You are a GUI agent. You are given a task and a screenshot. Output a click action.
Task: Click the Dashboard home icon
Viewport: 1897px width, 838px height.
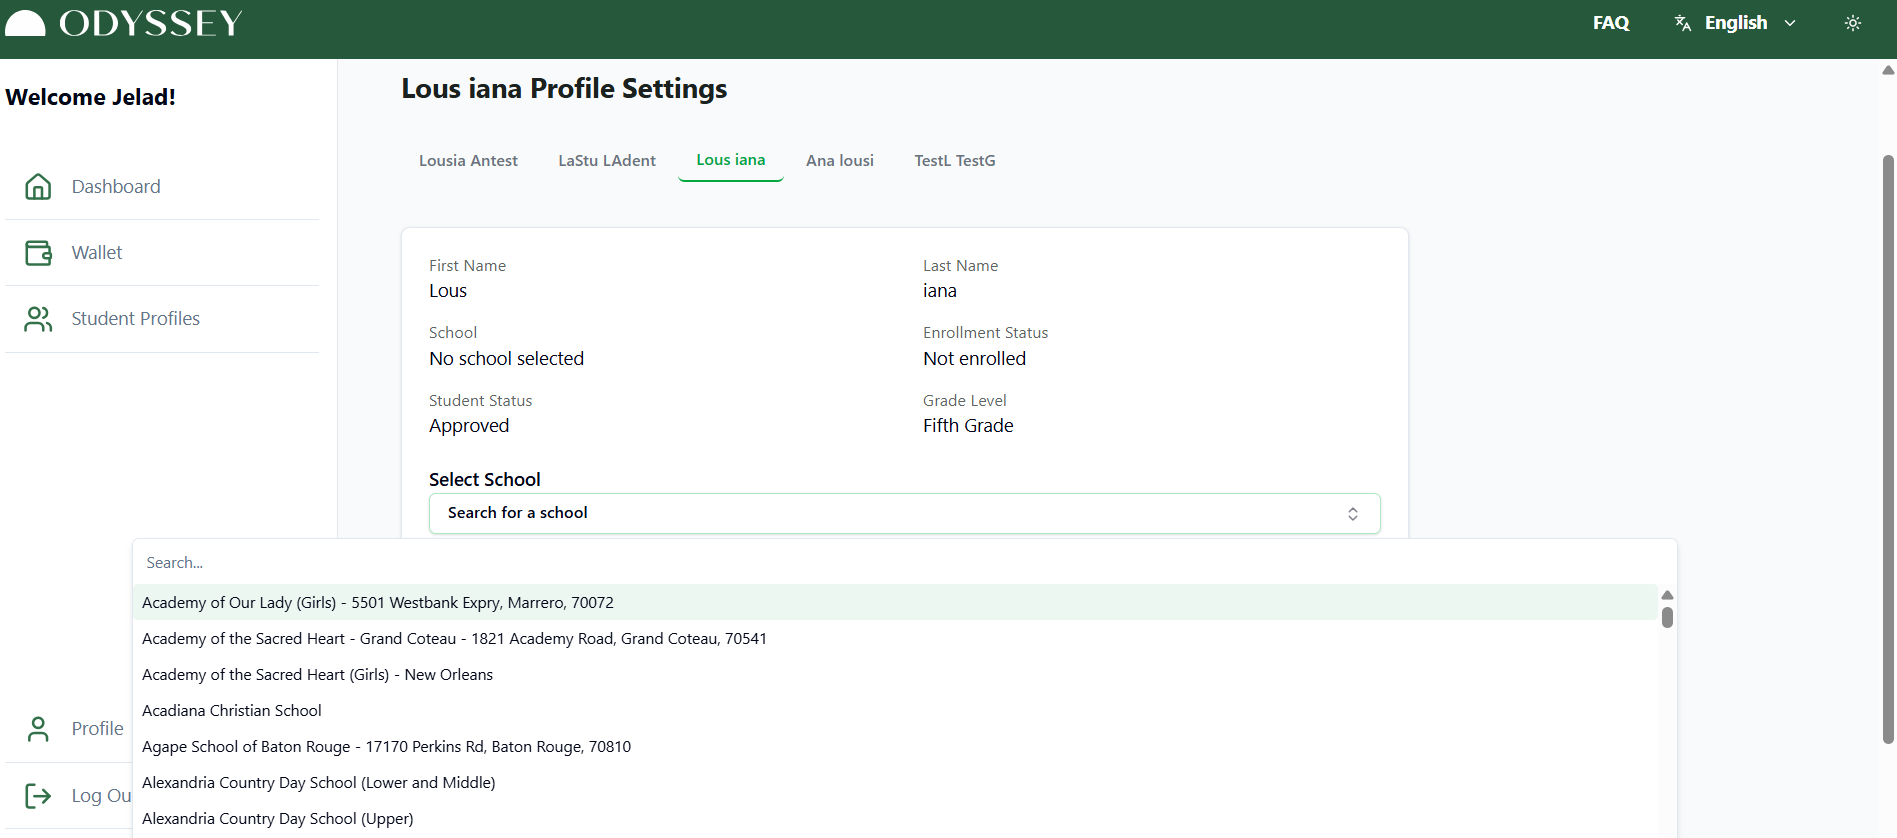pos(38,187)
